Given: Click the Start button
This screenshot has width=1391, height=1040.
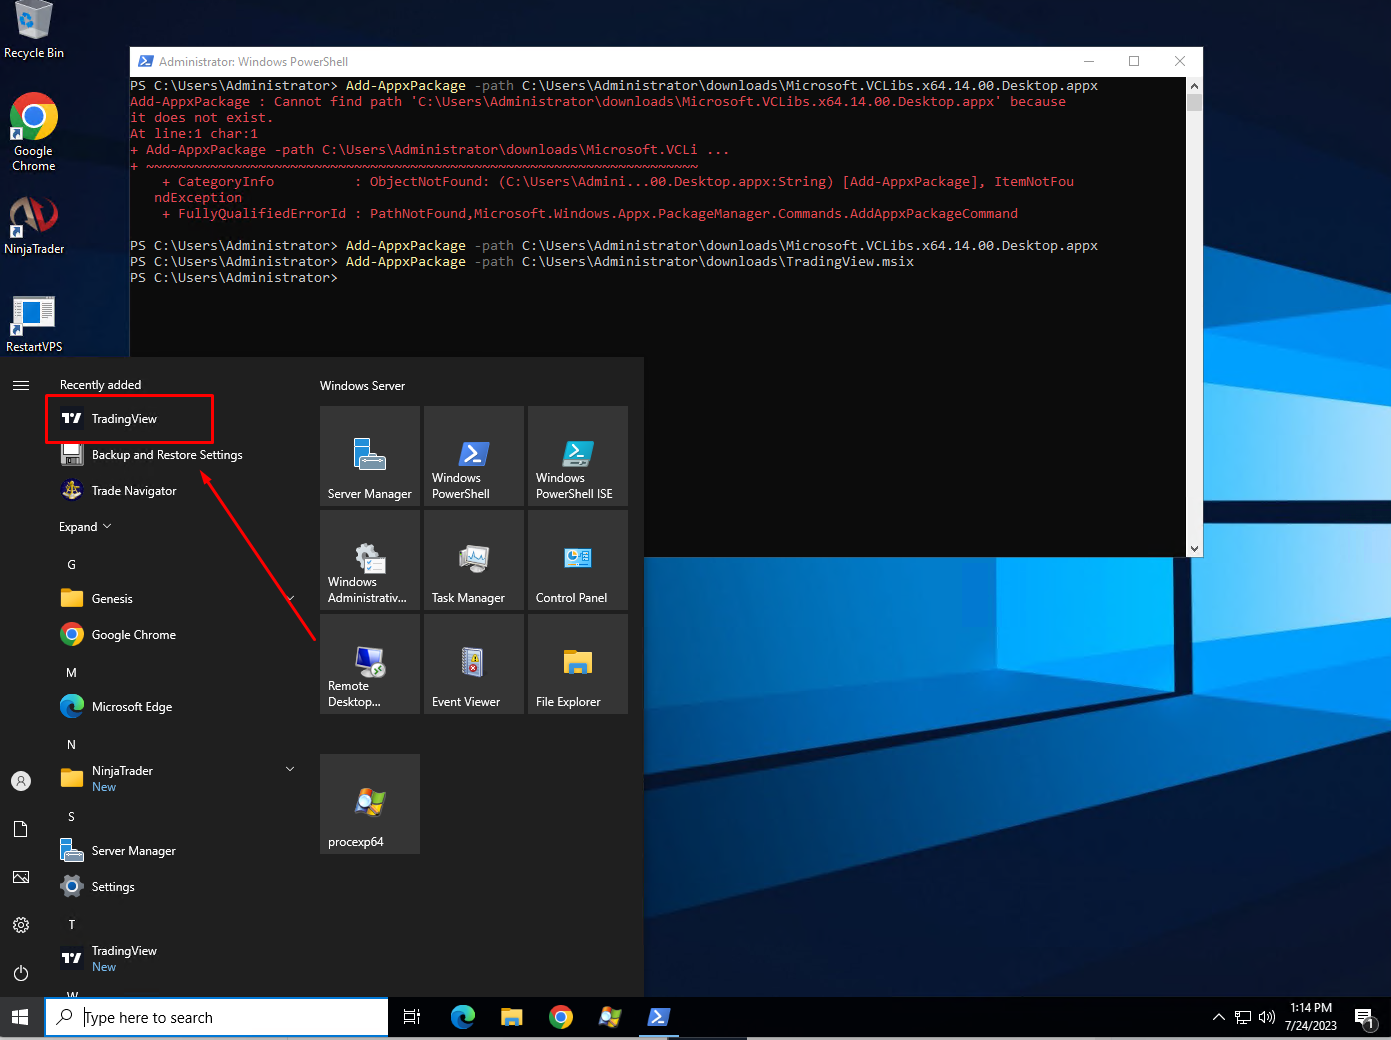Looking at the screenshot, I should coord(21,1017).
